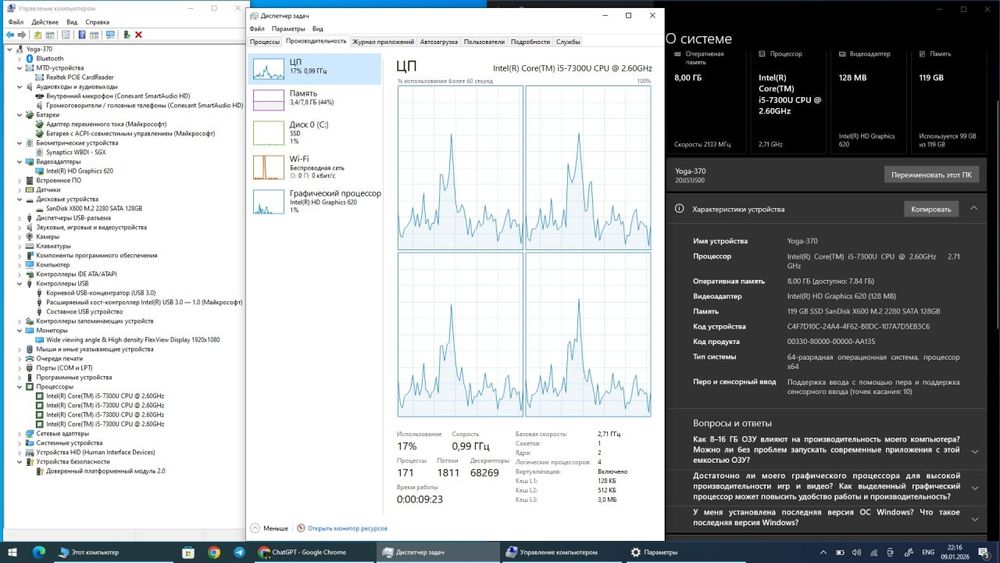
Task: Select the Память memory sidebar entry
Action: coord(315,98)
